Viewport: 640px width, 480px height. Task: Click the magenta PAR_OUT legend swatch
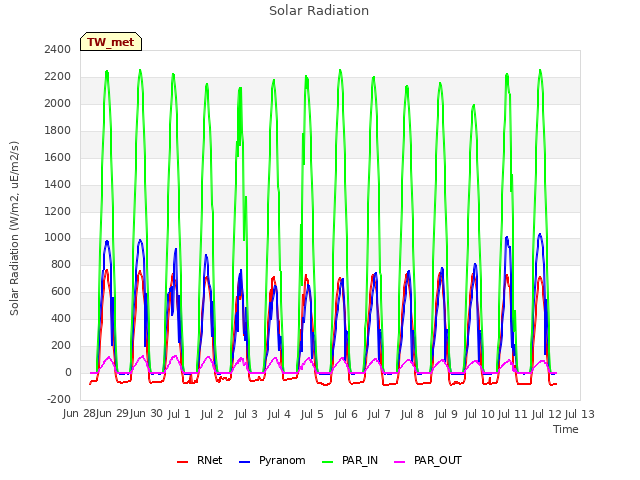(400, 462)
